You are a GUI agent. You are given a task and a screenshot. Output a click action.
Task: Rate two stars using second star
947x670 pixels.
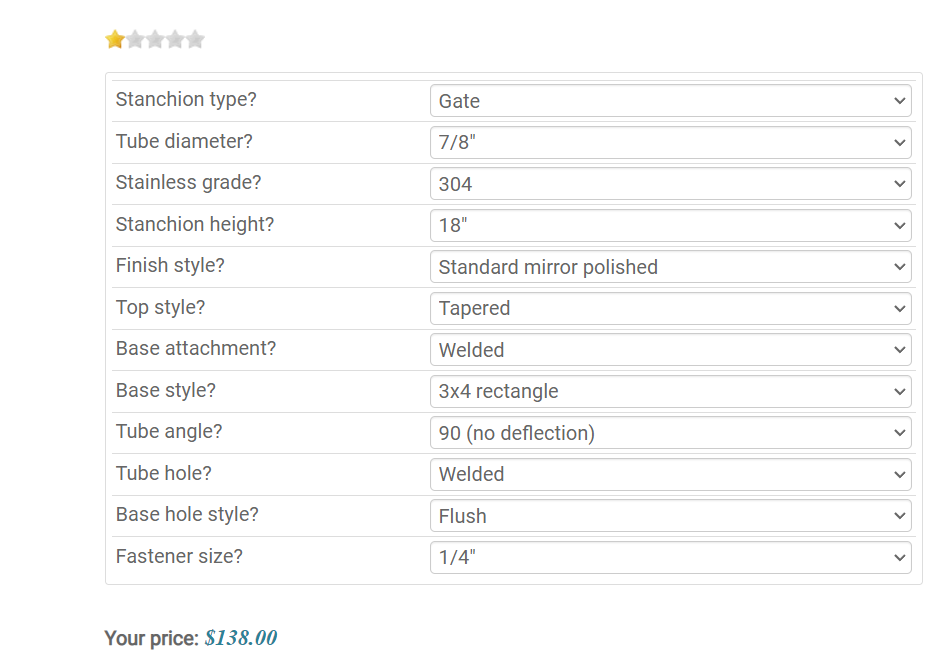tap(135, 40)
